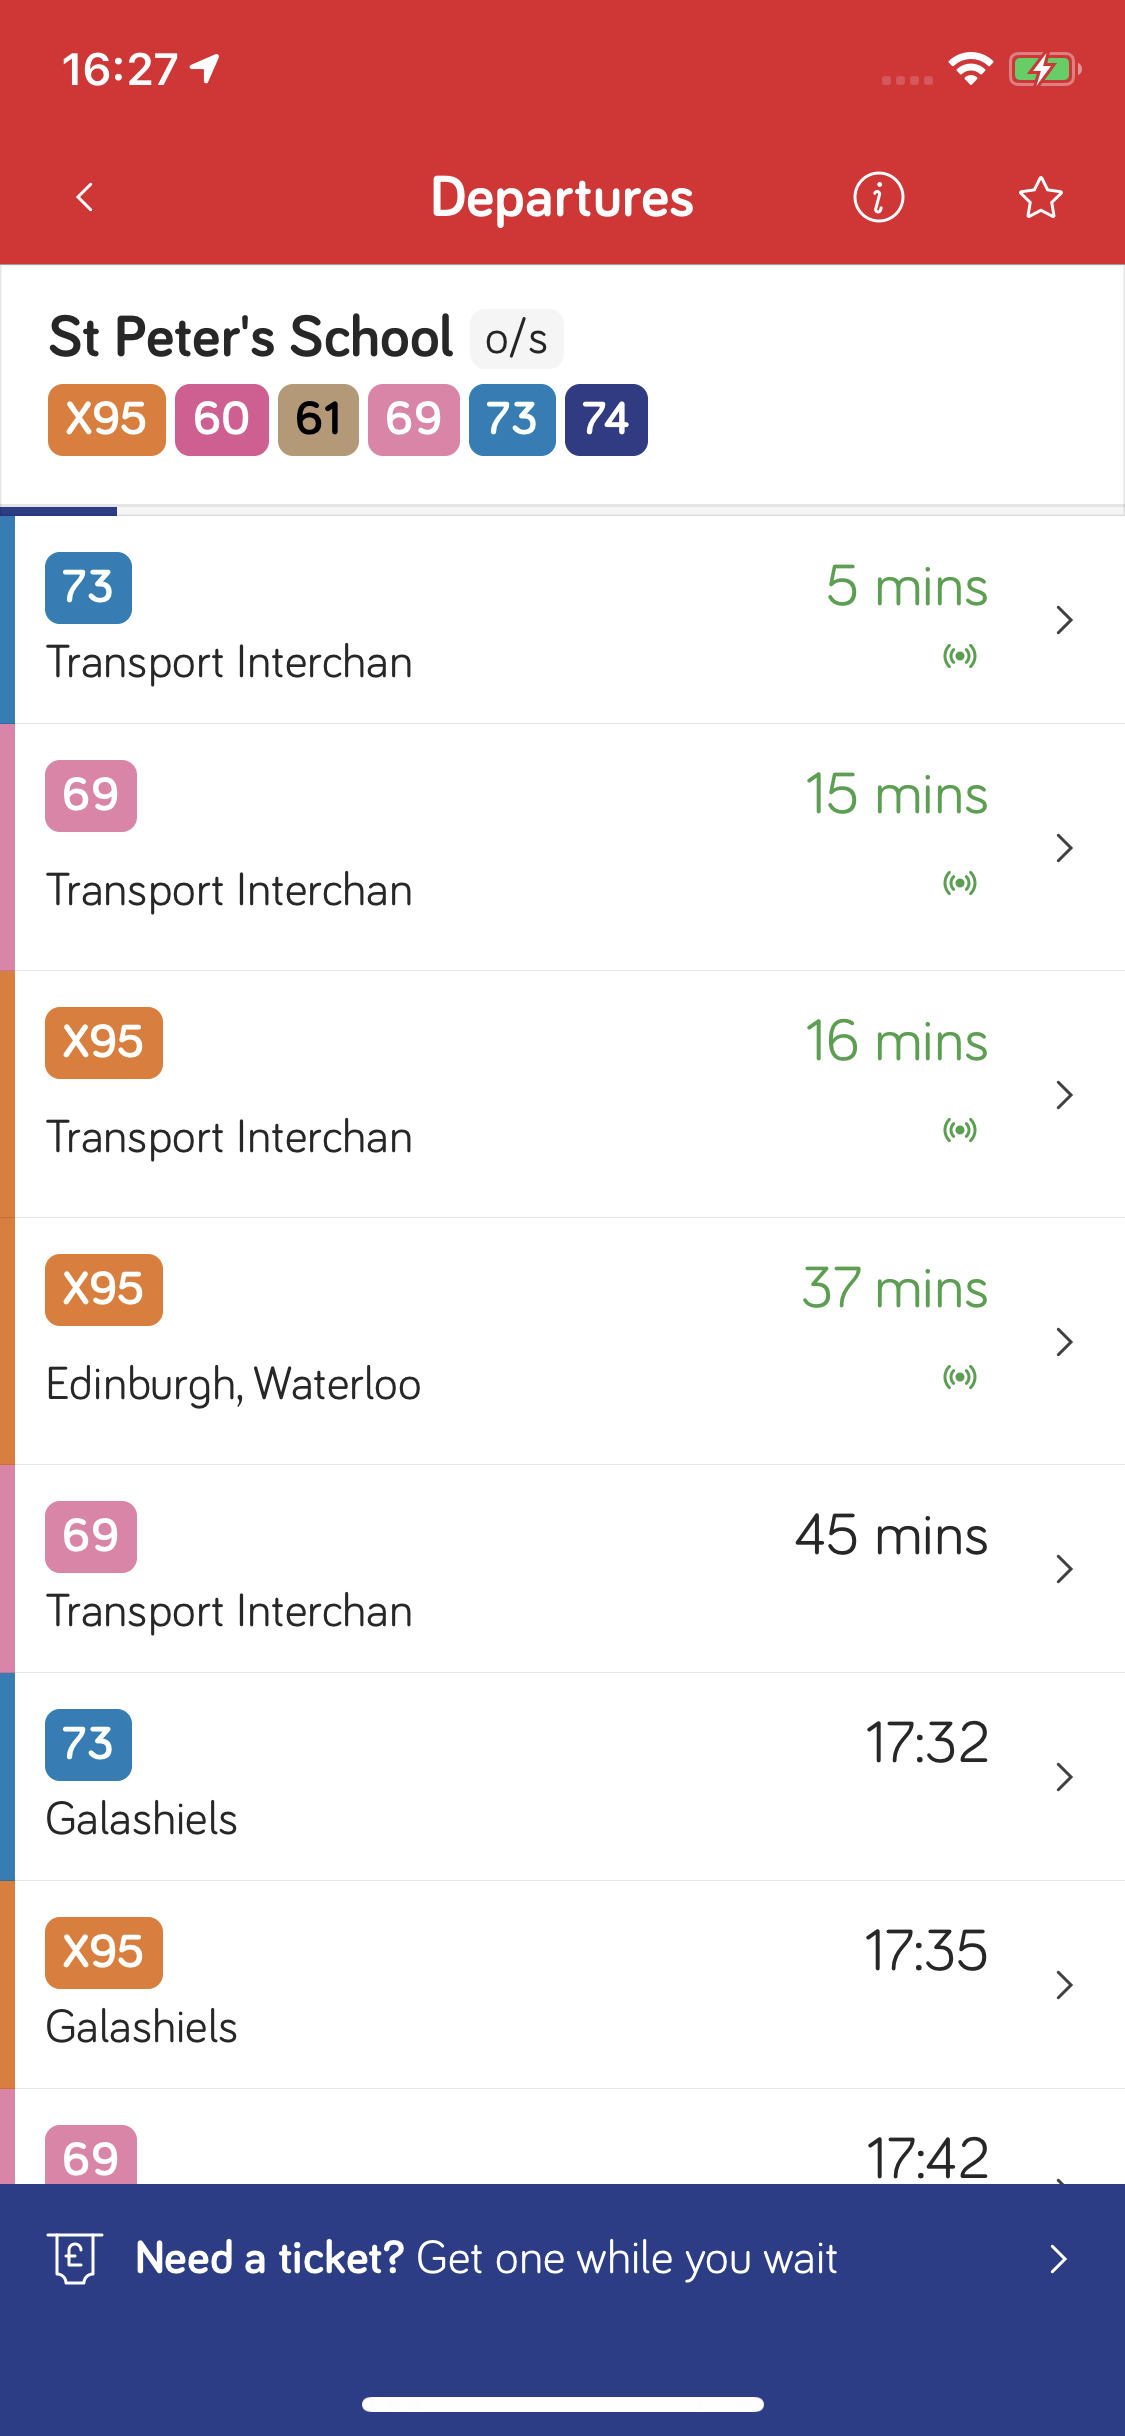Filter departures by route 60 badge
This screenshot has height=2436, width=1125.
[x=221, y=419]
